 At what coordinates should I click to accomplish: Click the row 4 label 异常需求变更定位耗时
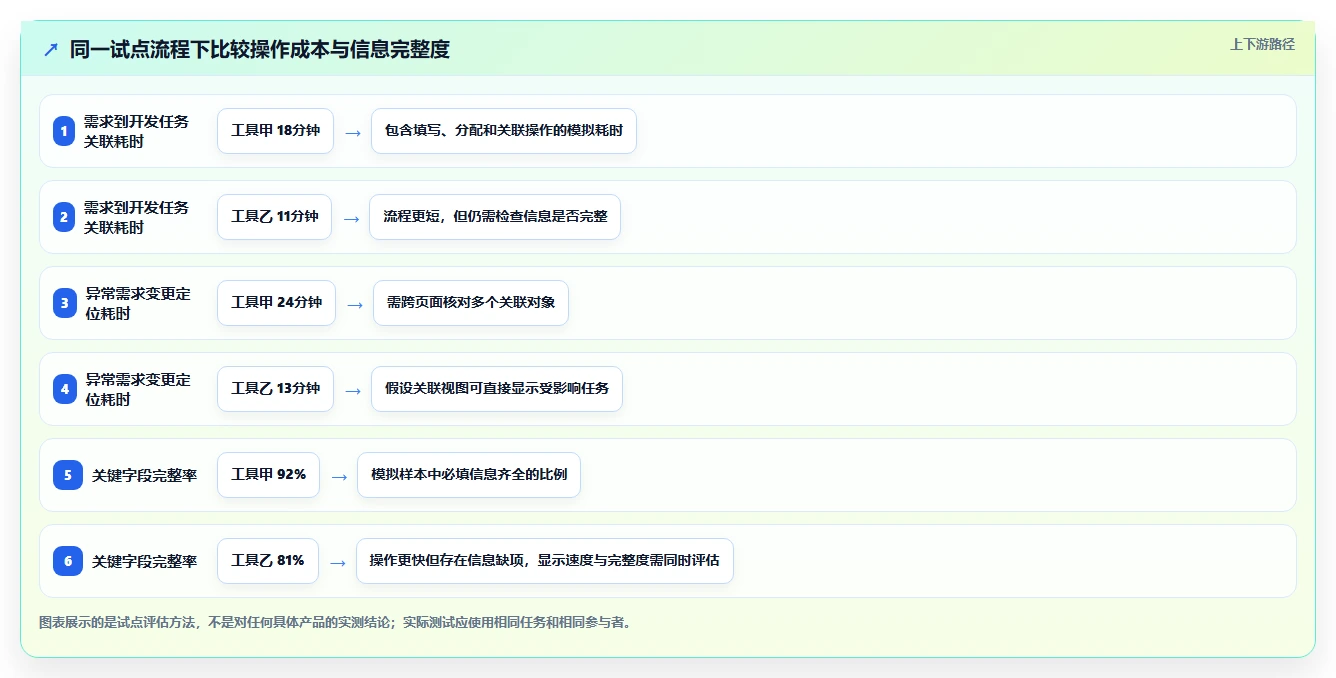click(138, 389)
